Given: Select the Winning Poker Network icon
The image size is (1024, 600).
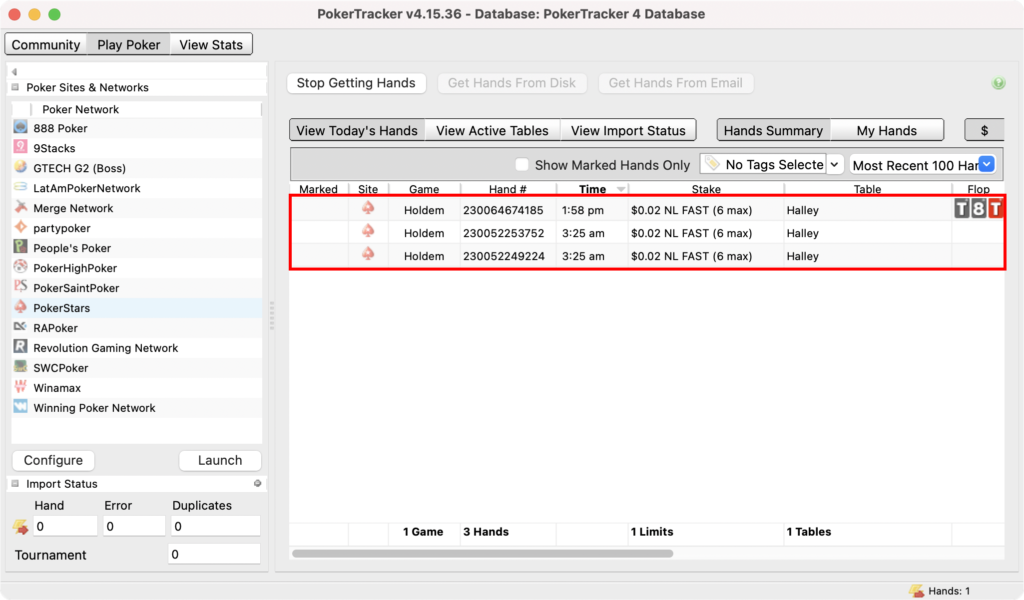Looking at the screenshot, I should pyautogui.click(x=20, y=407).
